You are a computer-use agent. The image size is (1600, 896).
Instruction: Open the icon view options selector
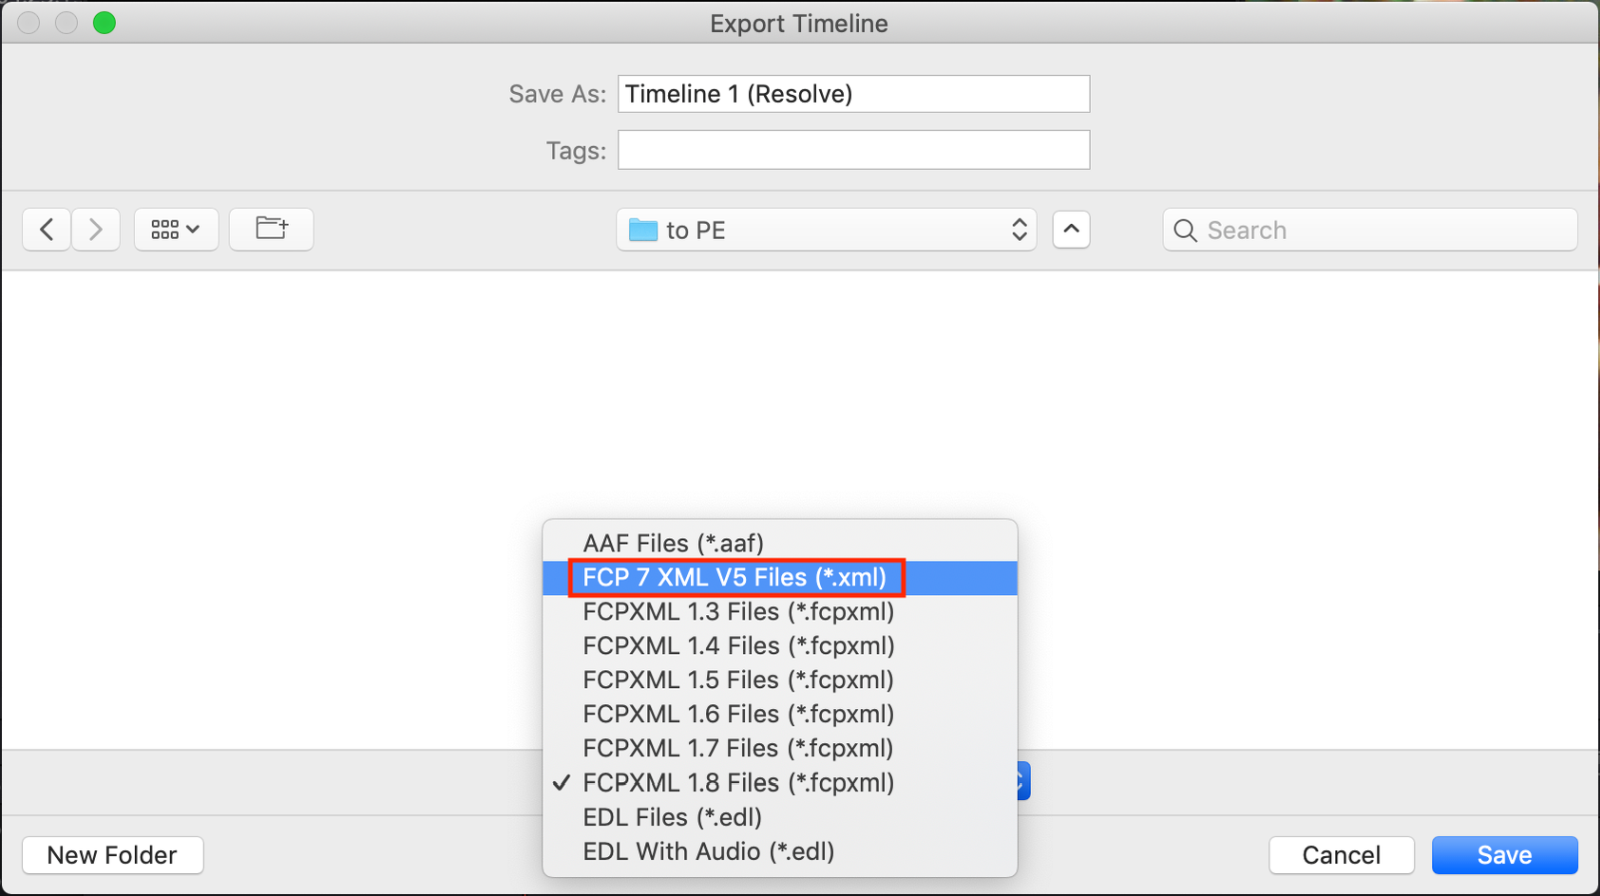(176, 230)
